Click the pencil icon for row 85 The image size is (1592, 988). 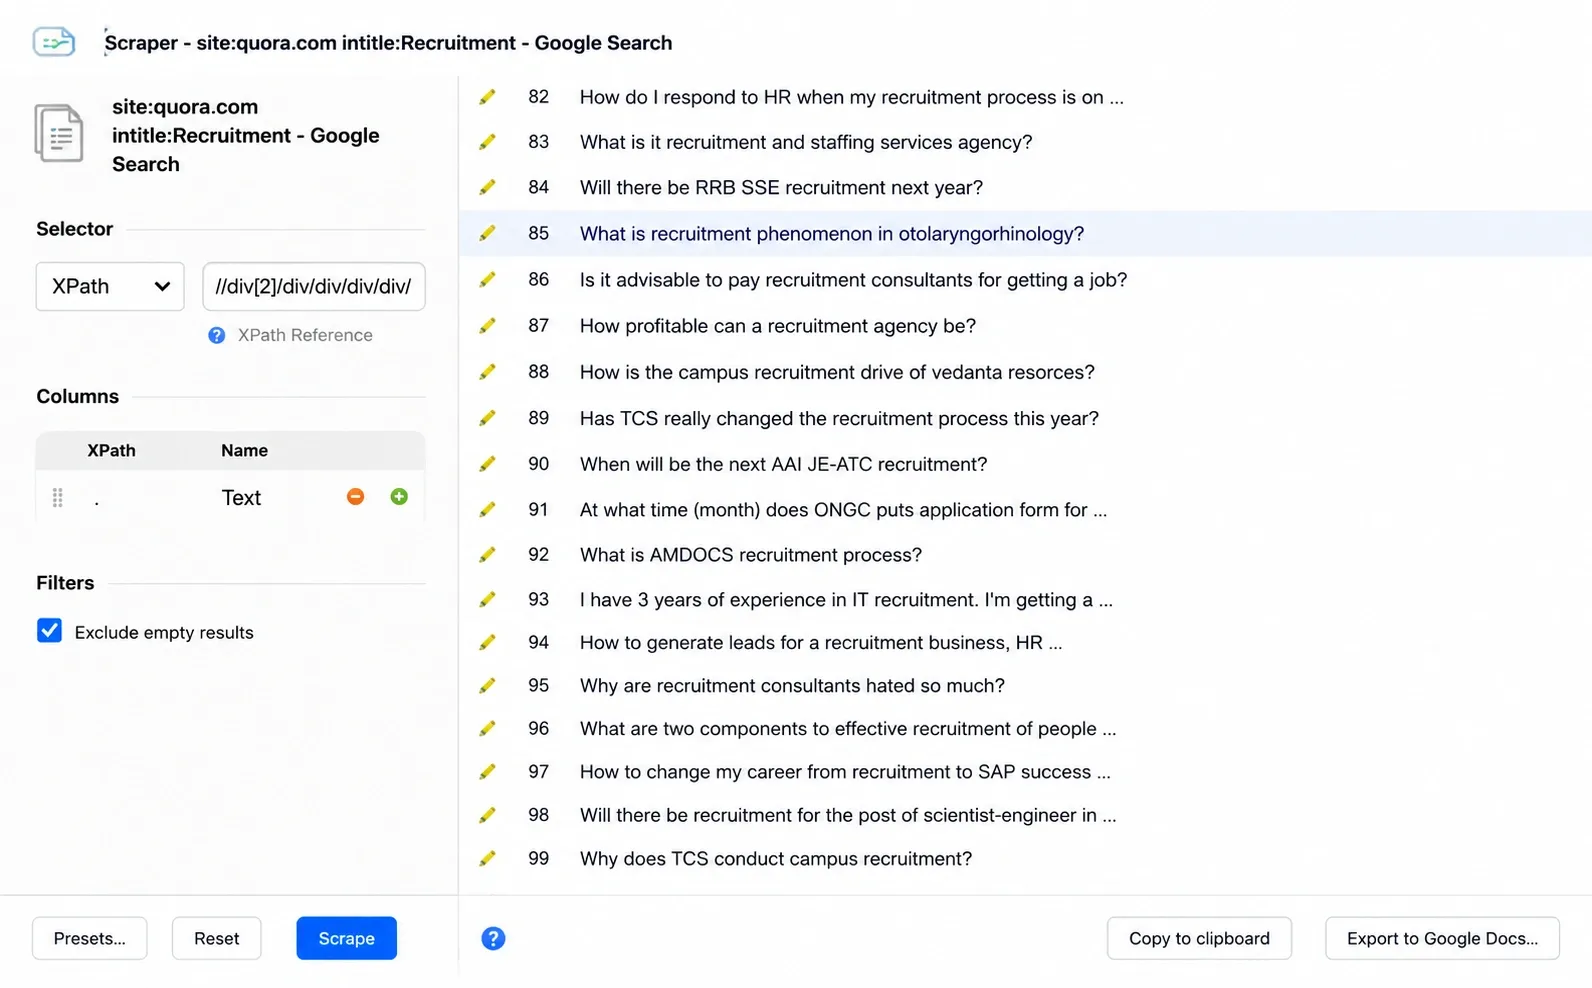click(x=487, y=233)
